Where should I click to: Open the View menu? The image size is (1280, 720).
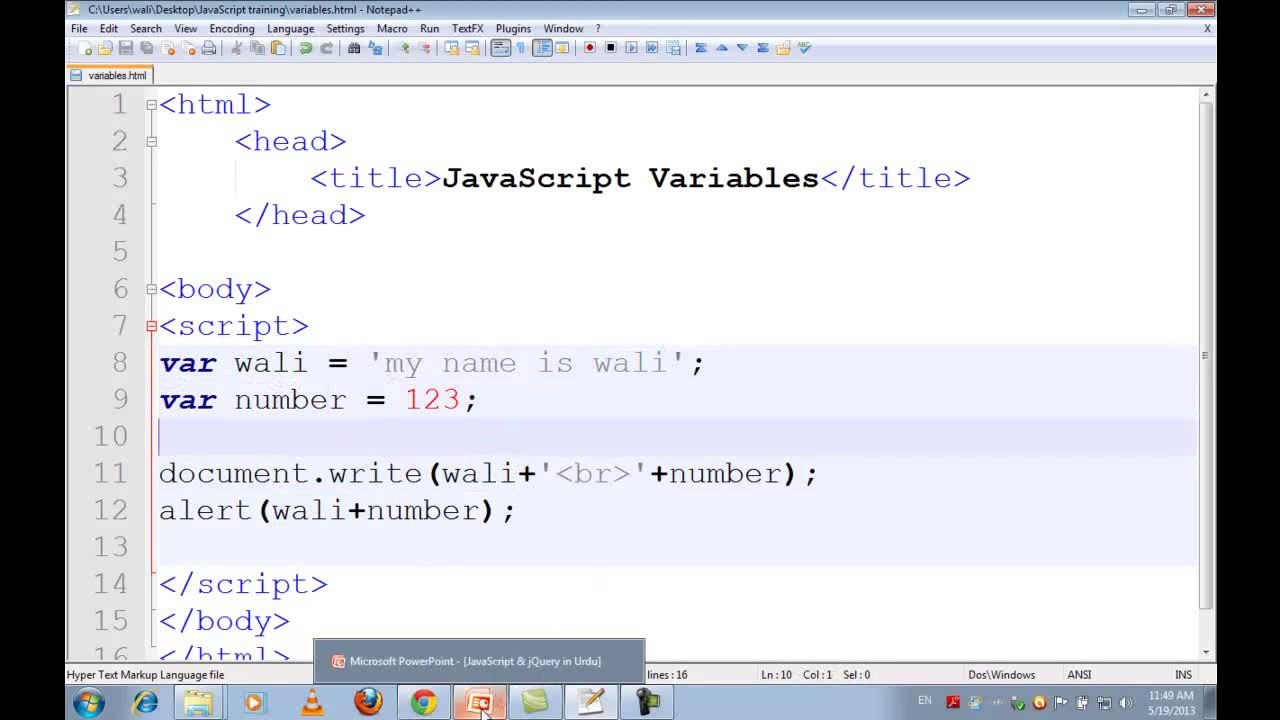tap(186, 29)
